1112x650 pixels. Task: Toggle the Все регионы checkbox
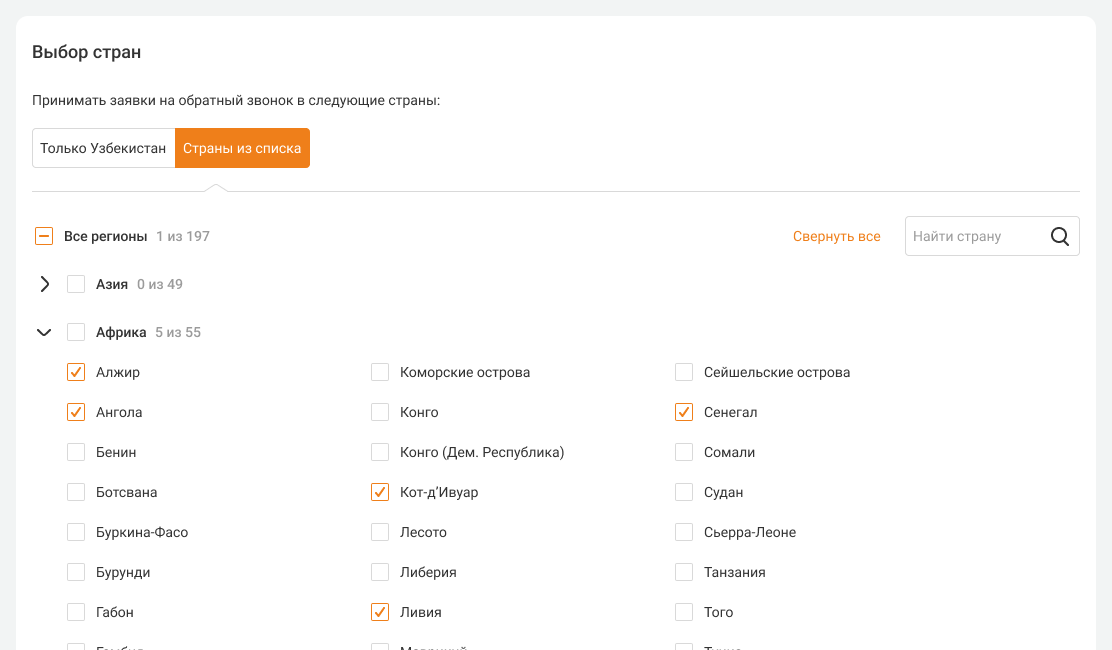click(44, 237)
